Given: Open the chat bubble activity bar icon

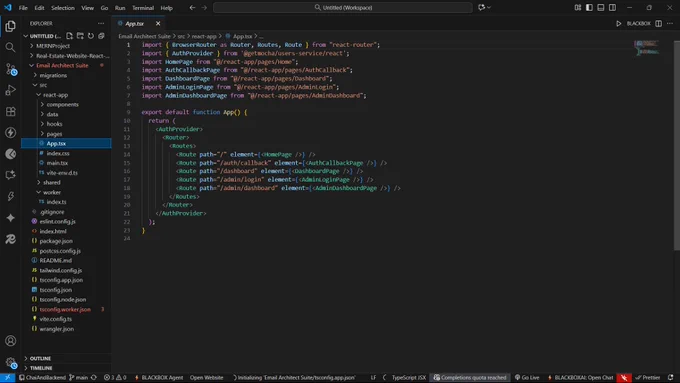Looking at the screenshot, I should [x=10, y=175].
